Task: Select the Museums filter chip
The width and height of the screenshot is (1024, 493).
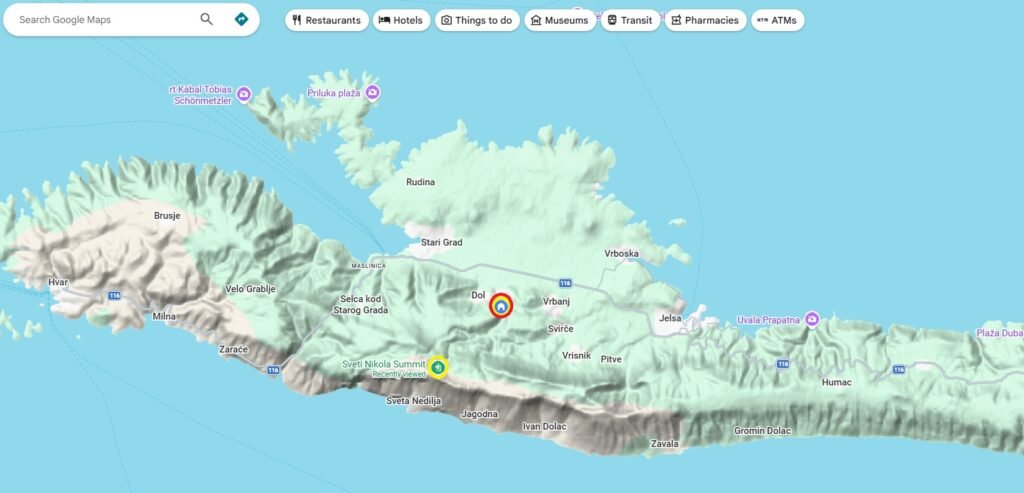Action: (x=560, y=20)
